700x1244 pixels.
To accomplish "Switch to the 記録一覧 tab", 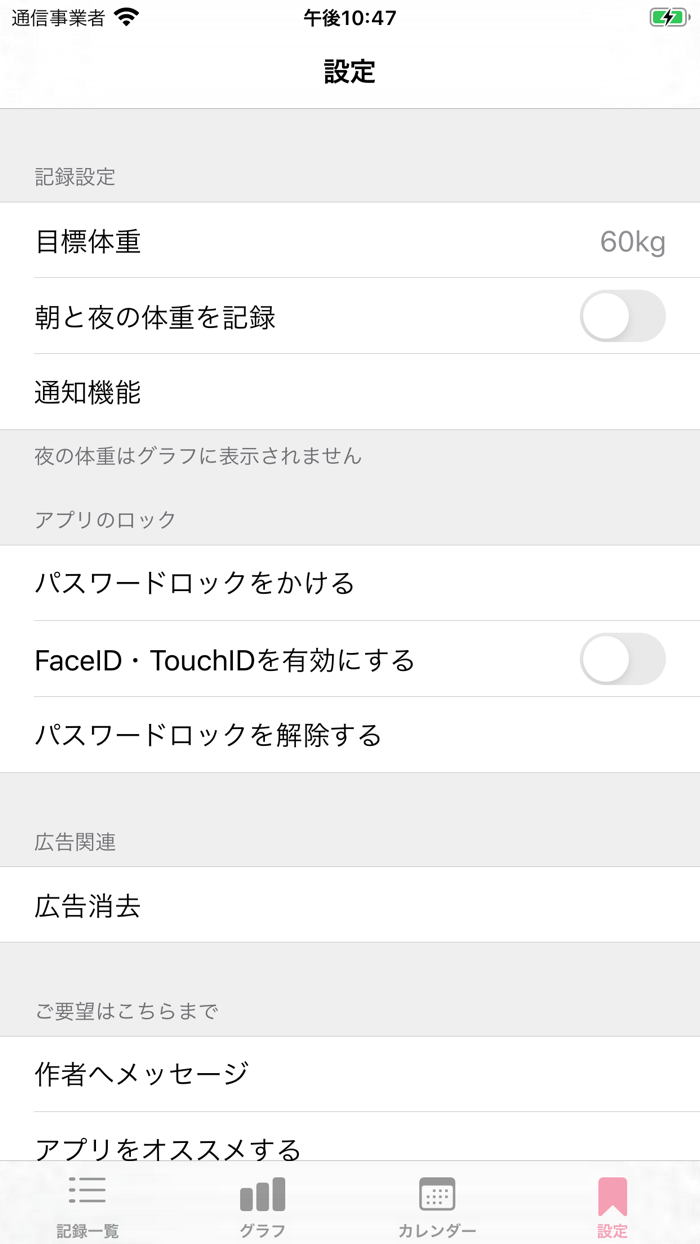I will tap(87, 1200).
